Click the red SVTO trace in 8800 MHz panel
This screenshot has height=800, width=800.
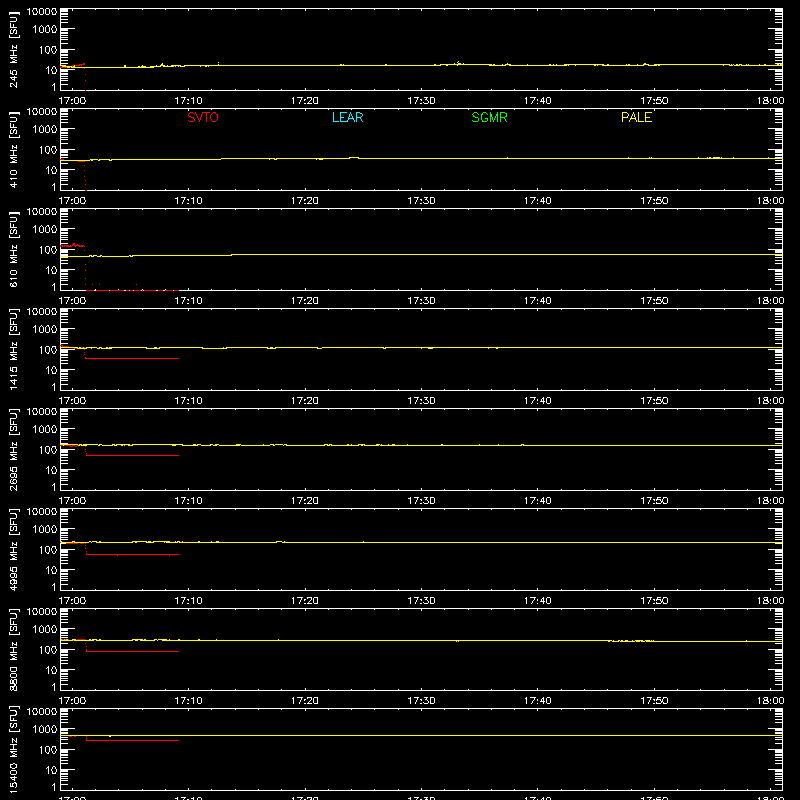click(133, 652)
